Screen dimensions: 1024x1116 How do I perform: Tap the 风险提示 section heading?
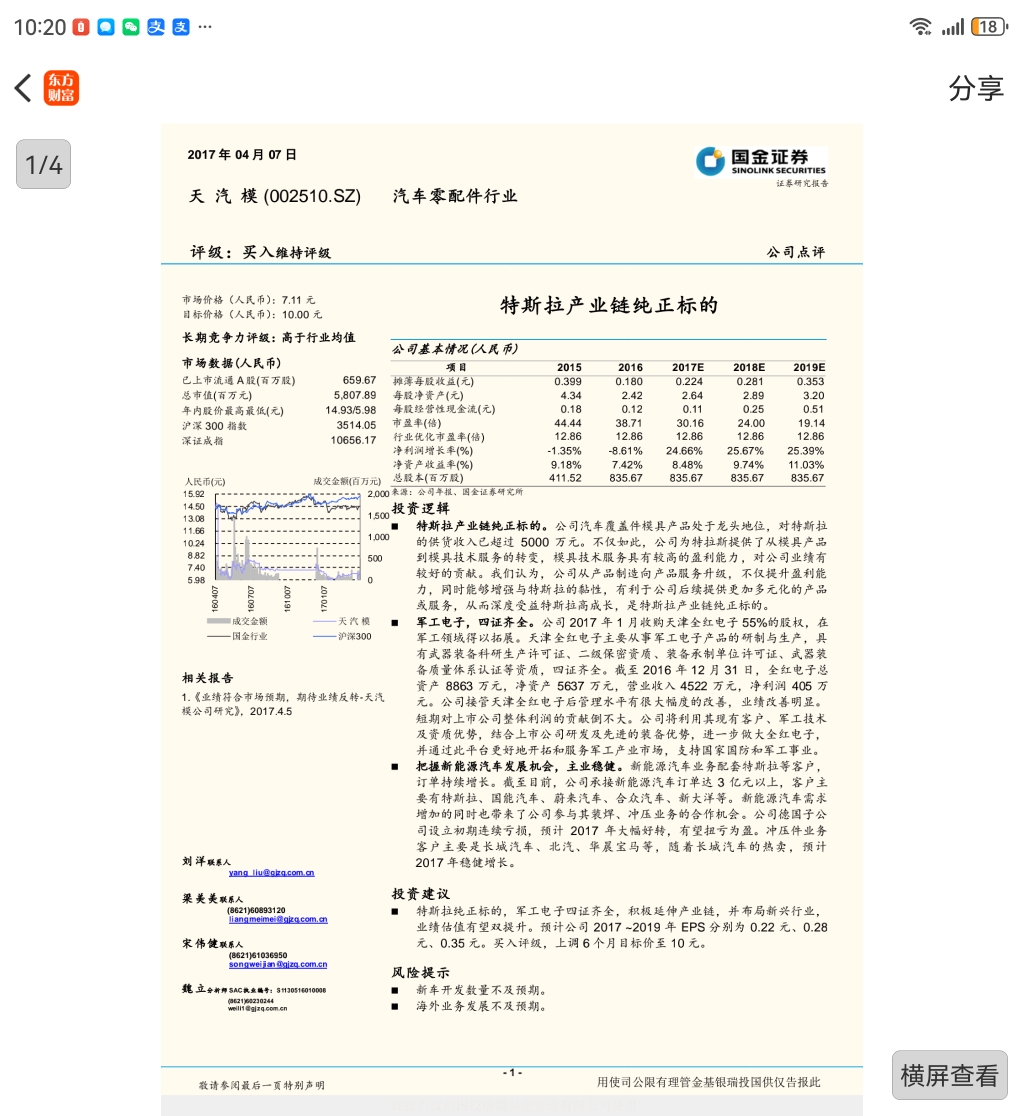[x=421, y=972]
